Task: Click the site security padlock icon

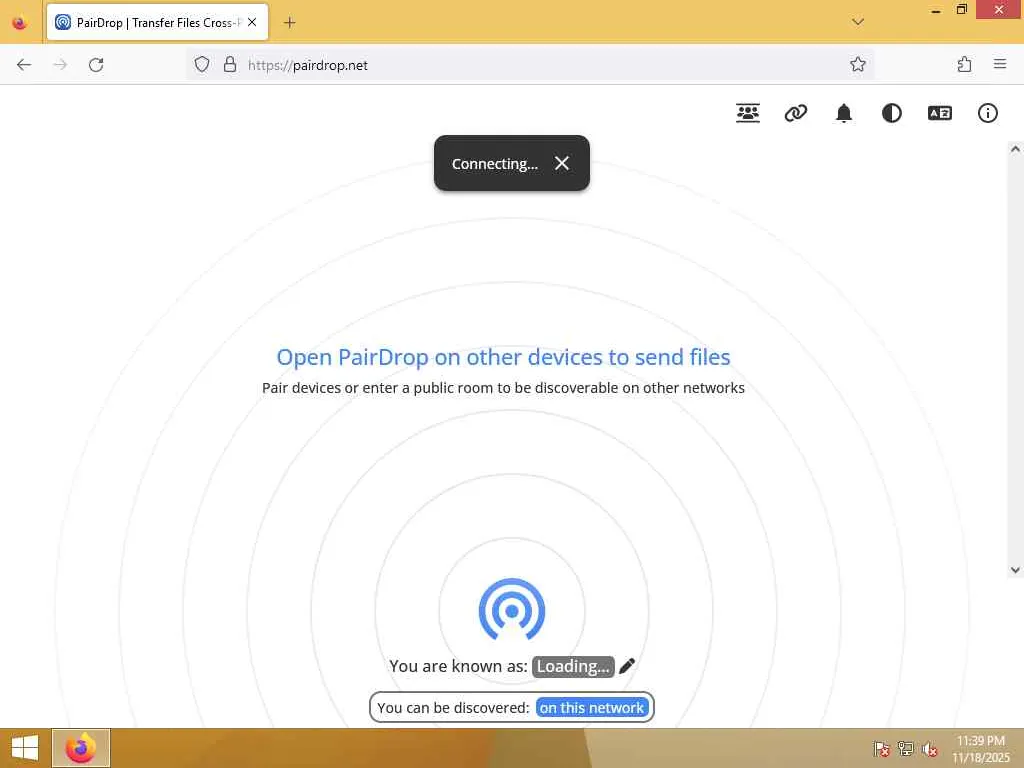Action: tap(230, 64)
